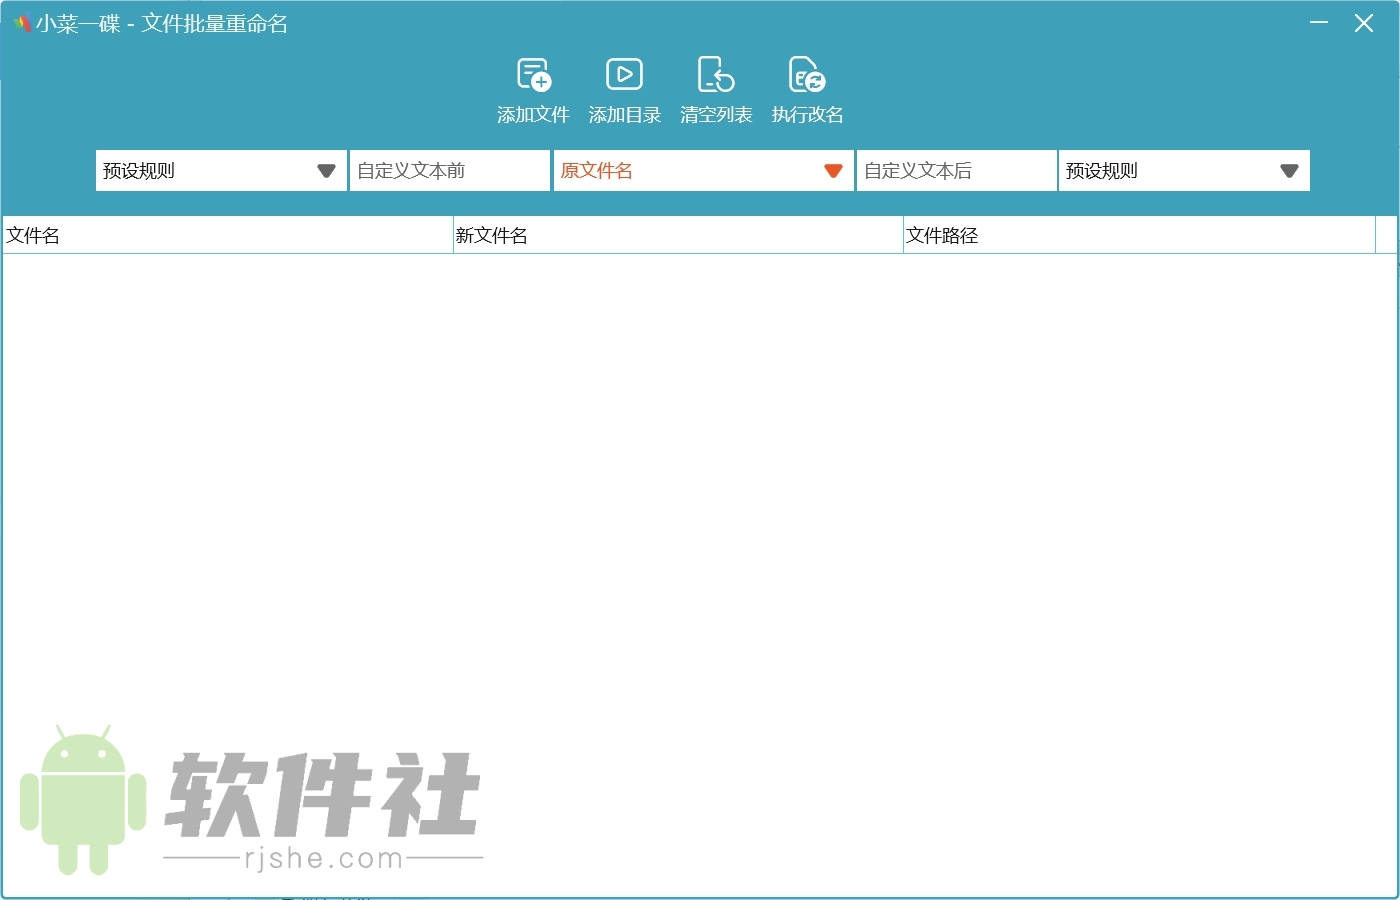The width and height of the screenshot is (1400, 900).
Task: Select the 新文件名 column header
Action: (x=493, y=235)
